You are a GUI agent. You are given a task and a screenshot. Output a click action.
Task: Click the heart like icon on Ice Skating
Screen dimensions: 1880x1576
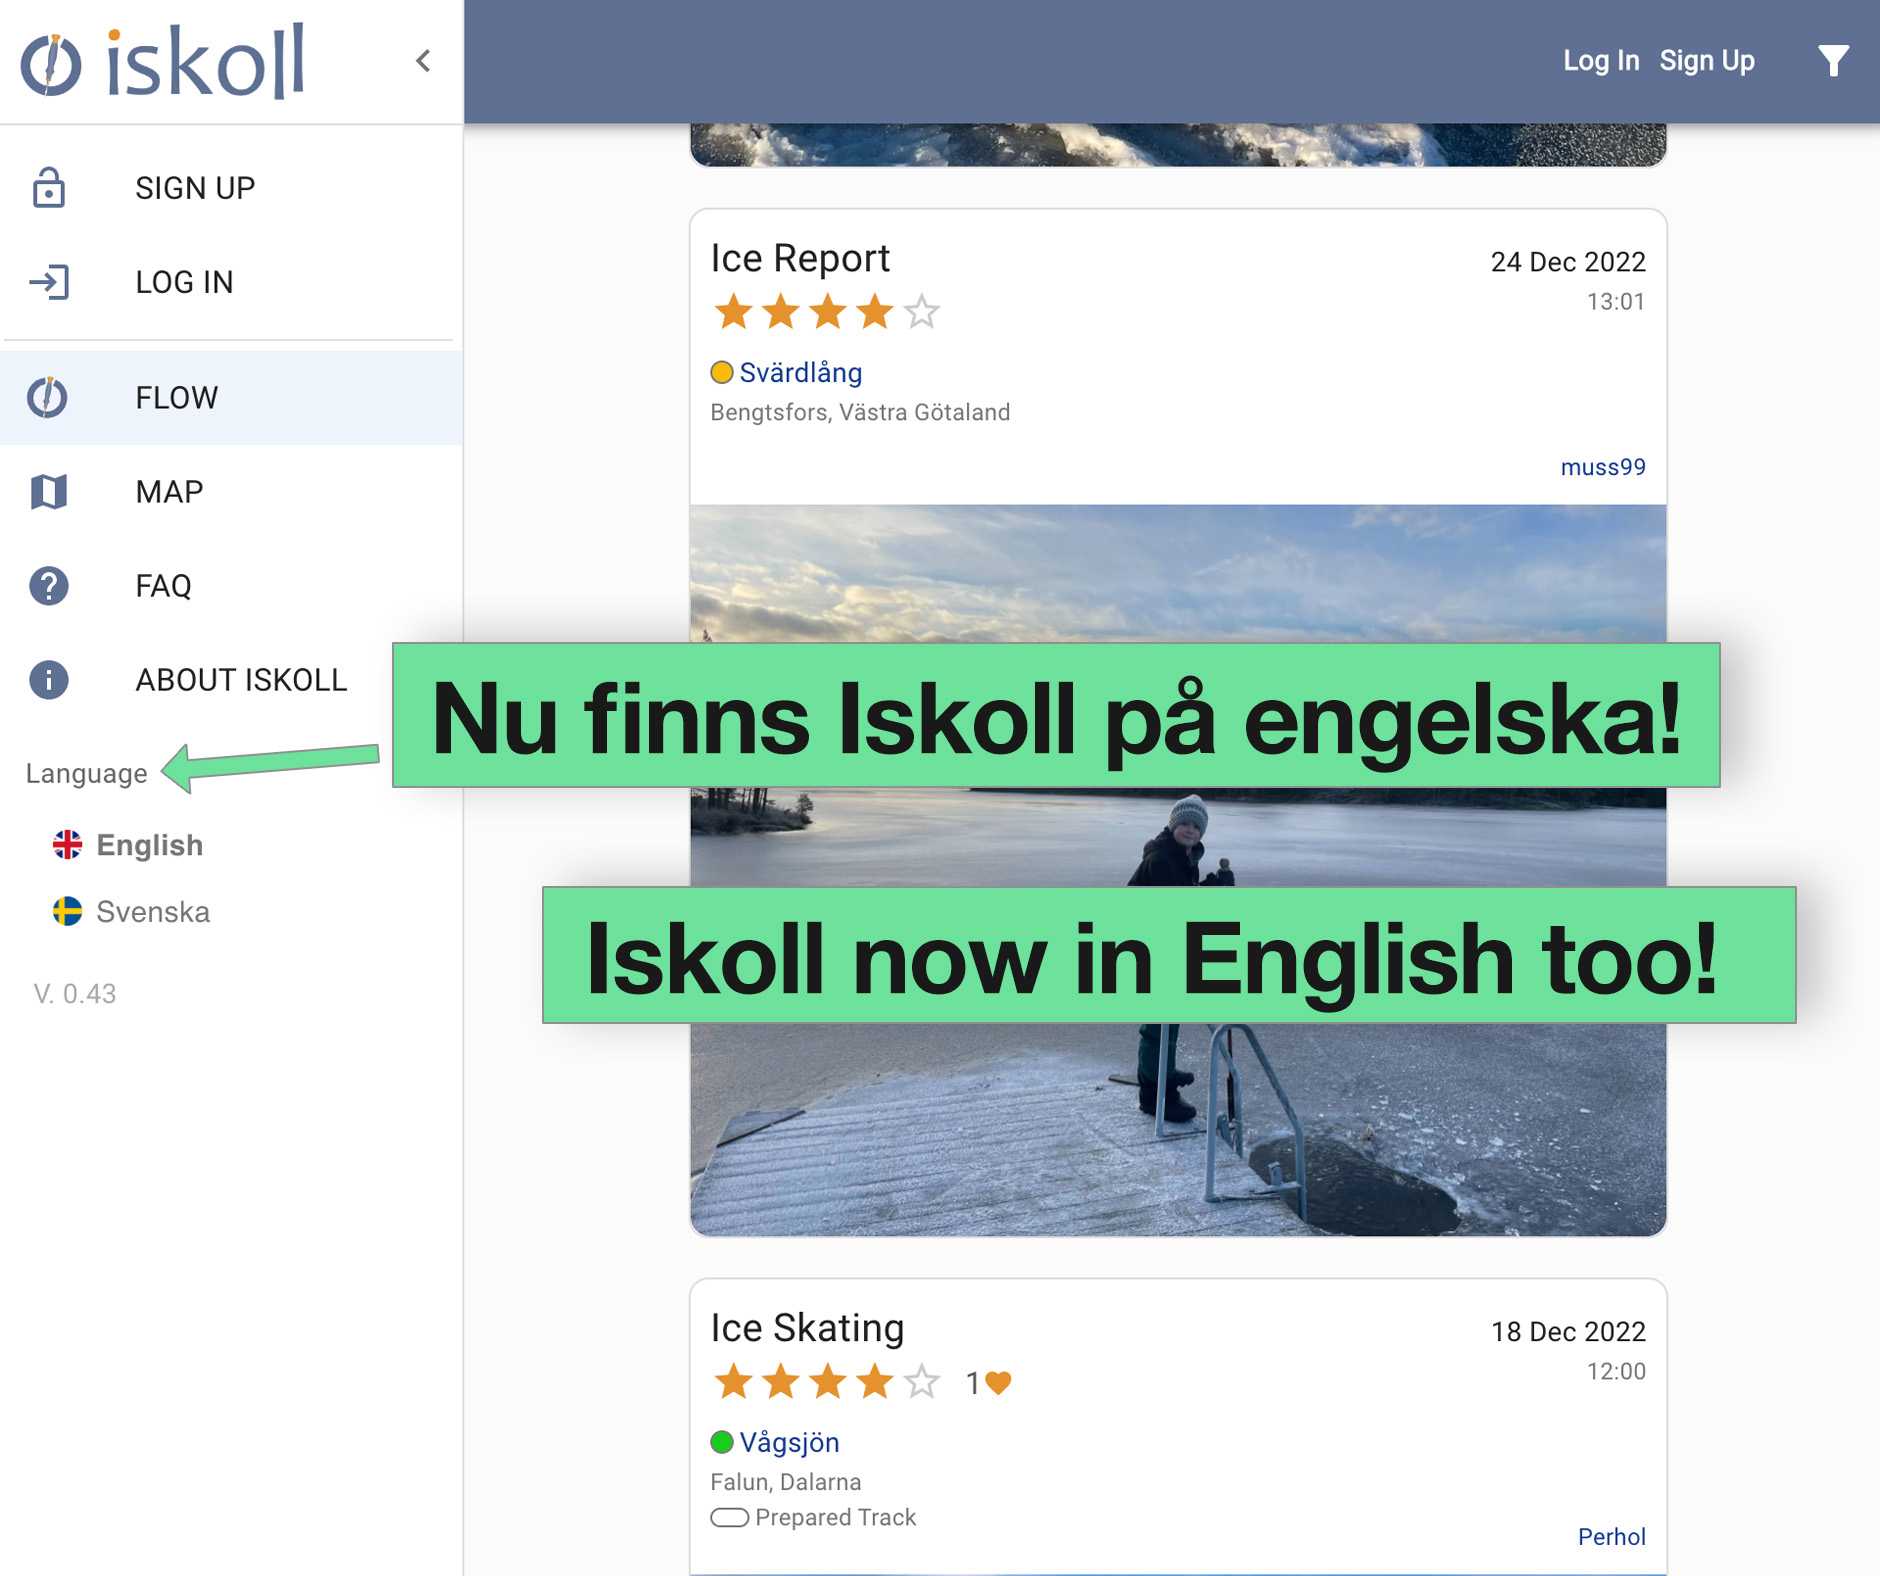(998, 1382)
